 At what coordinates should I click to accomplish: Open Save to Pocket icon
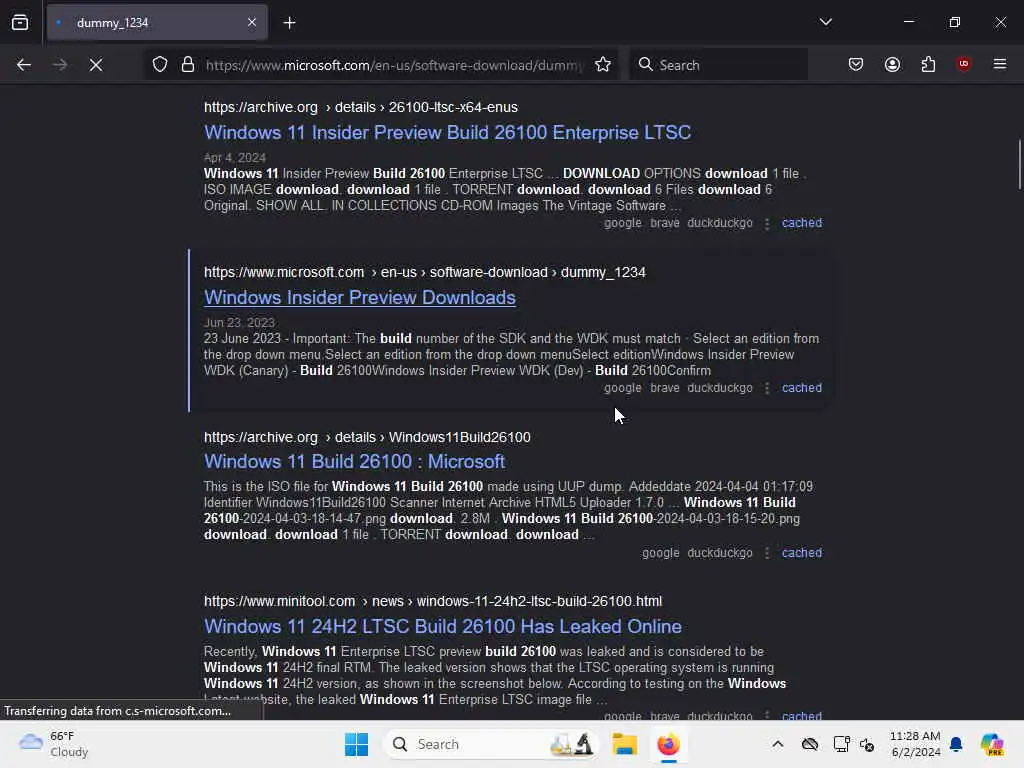point(856,65)
